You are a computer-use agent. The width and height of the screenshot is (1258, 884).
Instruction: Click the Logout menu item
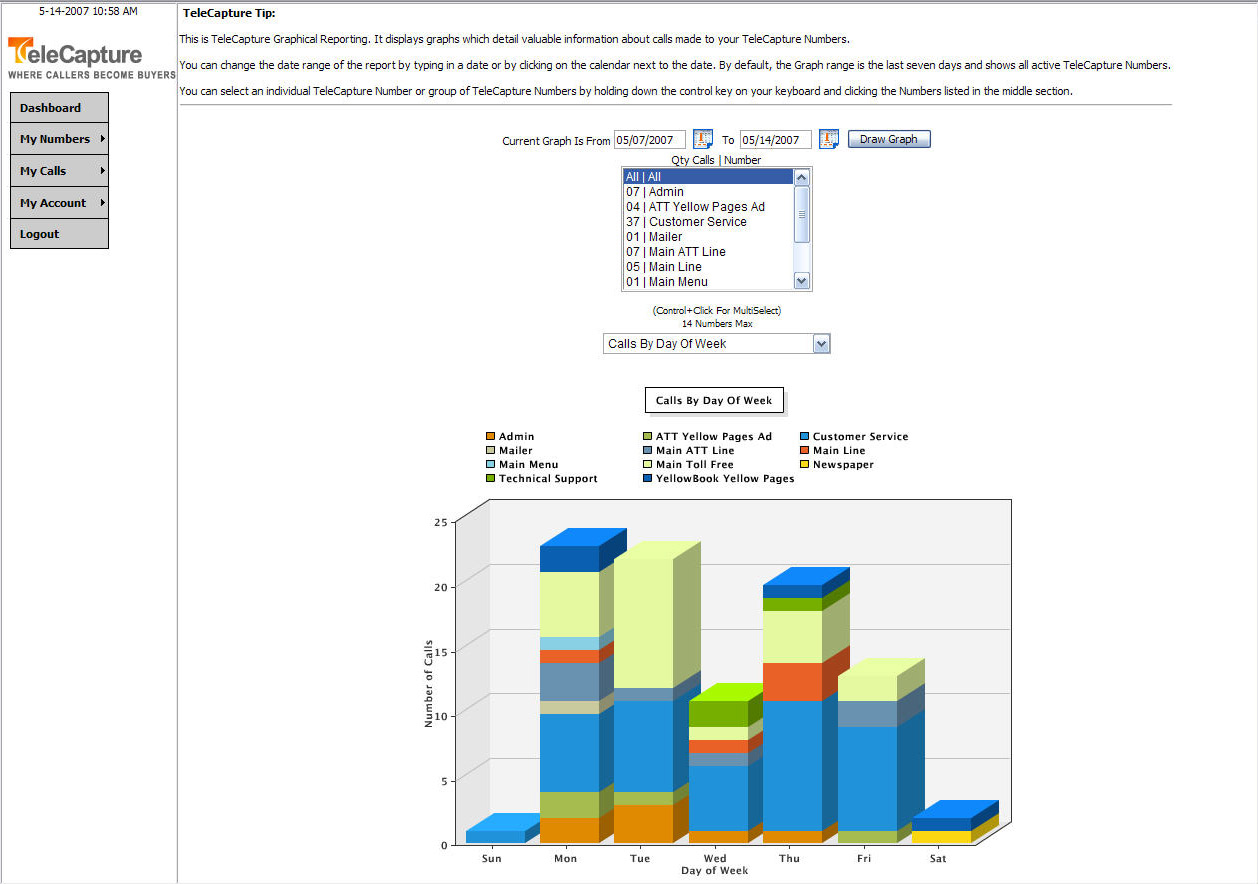[x=59, y=234]
